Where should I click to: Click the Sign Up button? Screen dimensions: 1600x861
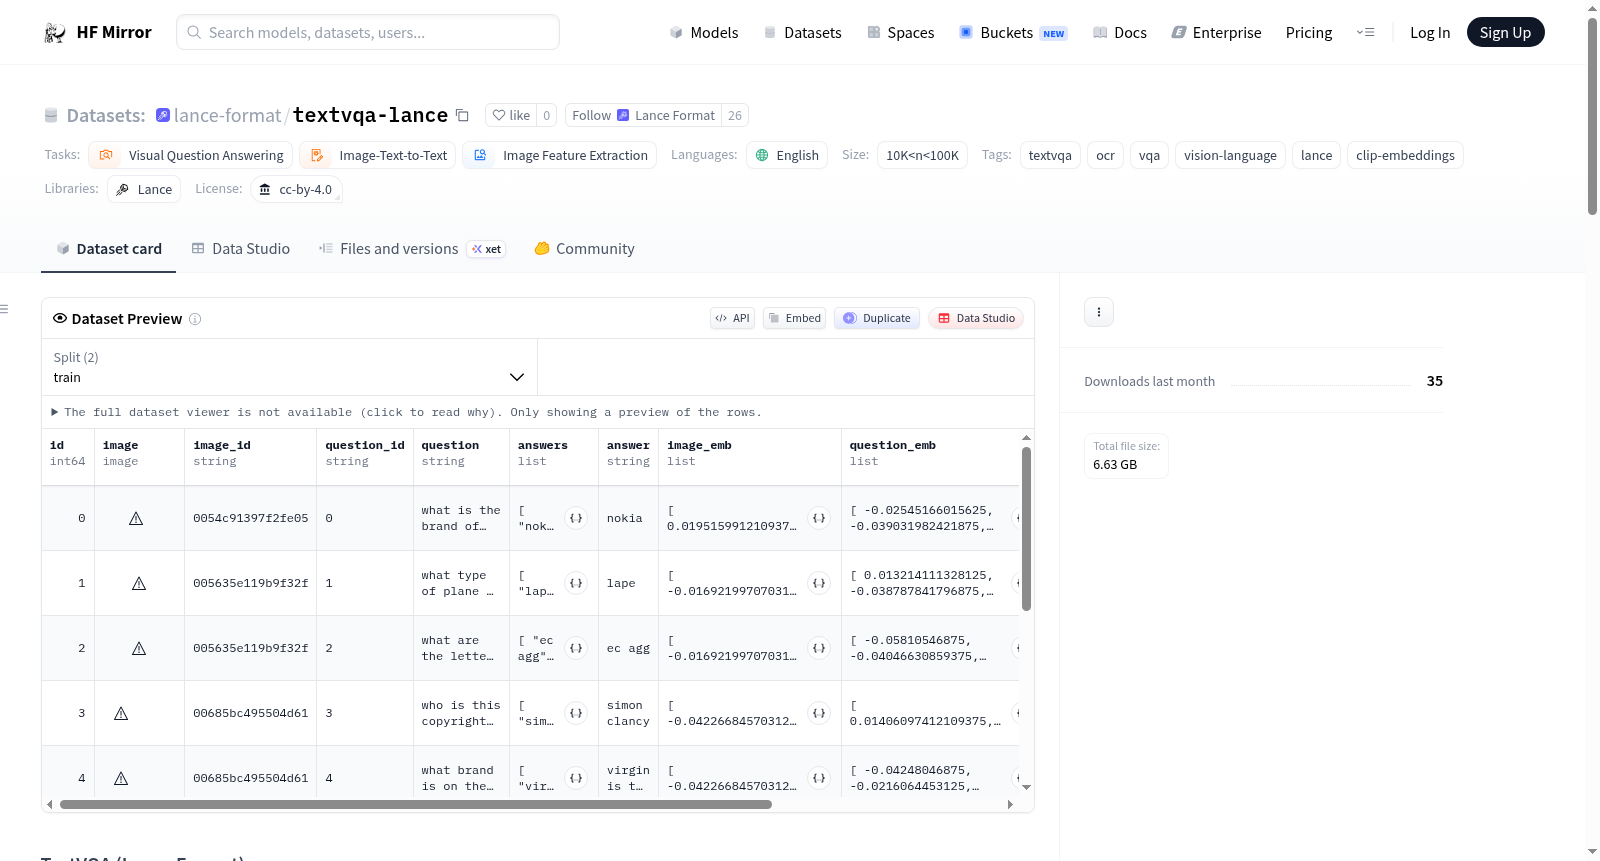1505,32
